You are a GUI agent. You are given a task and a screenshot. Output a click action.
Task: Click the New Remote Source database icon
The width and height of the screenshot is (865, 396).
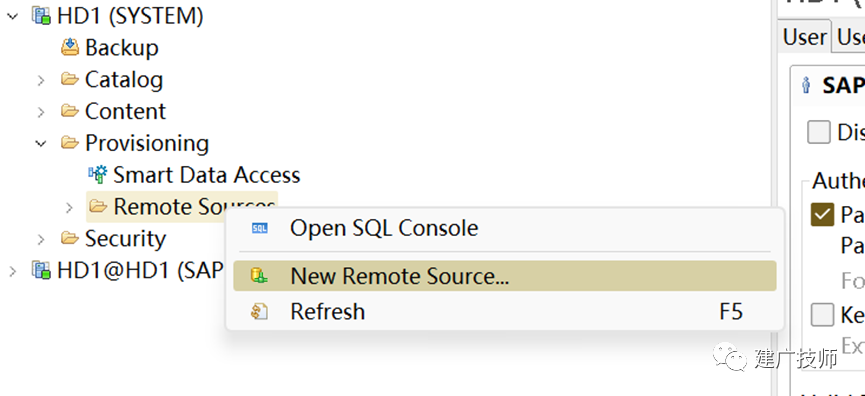[259, 276]
